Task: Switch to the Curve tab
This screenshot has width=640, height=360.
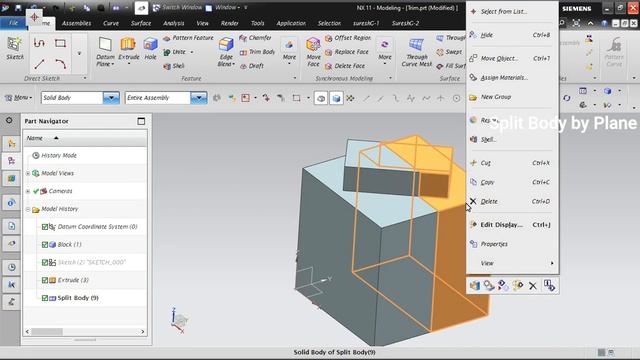Action: click(111, 23)
